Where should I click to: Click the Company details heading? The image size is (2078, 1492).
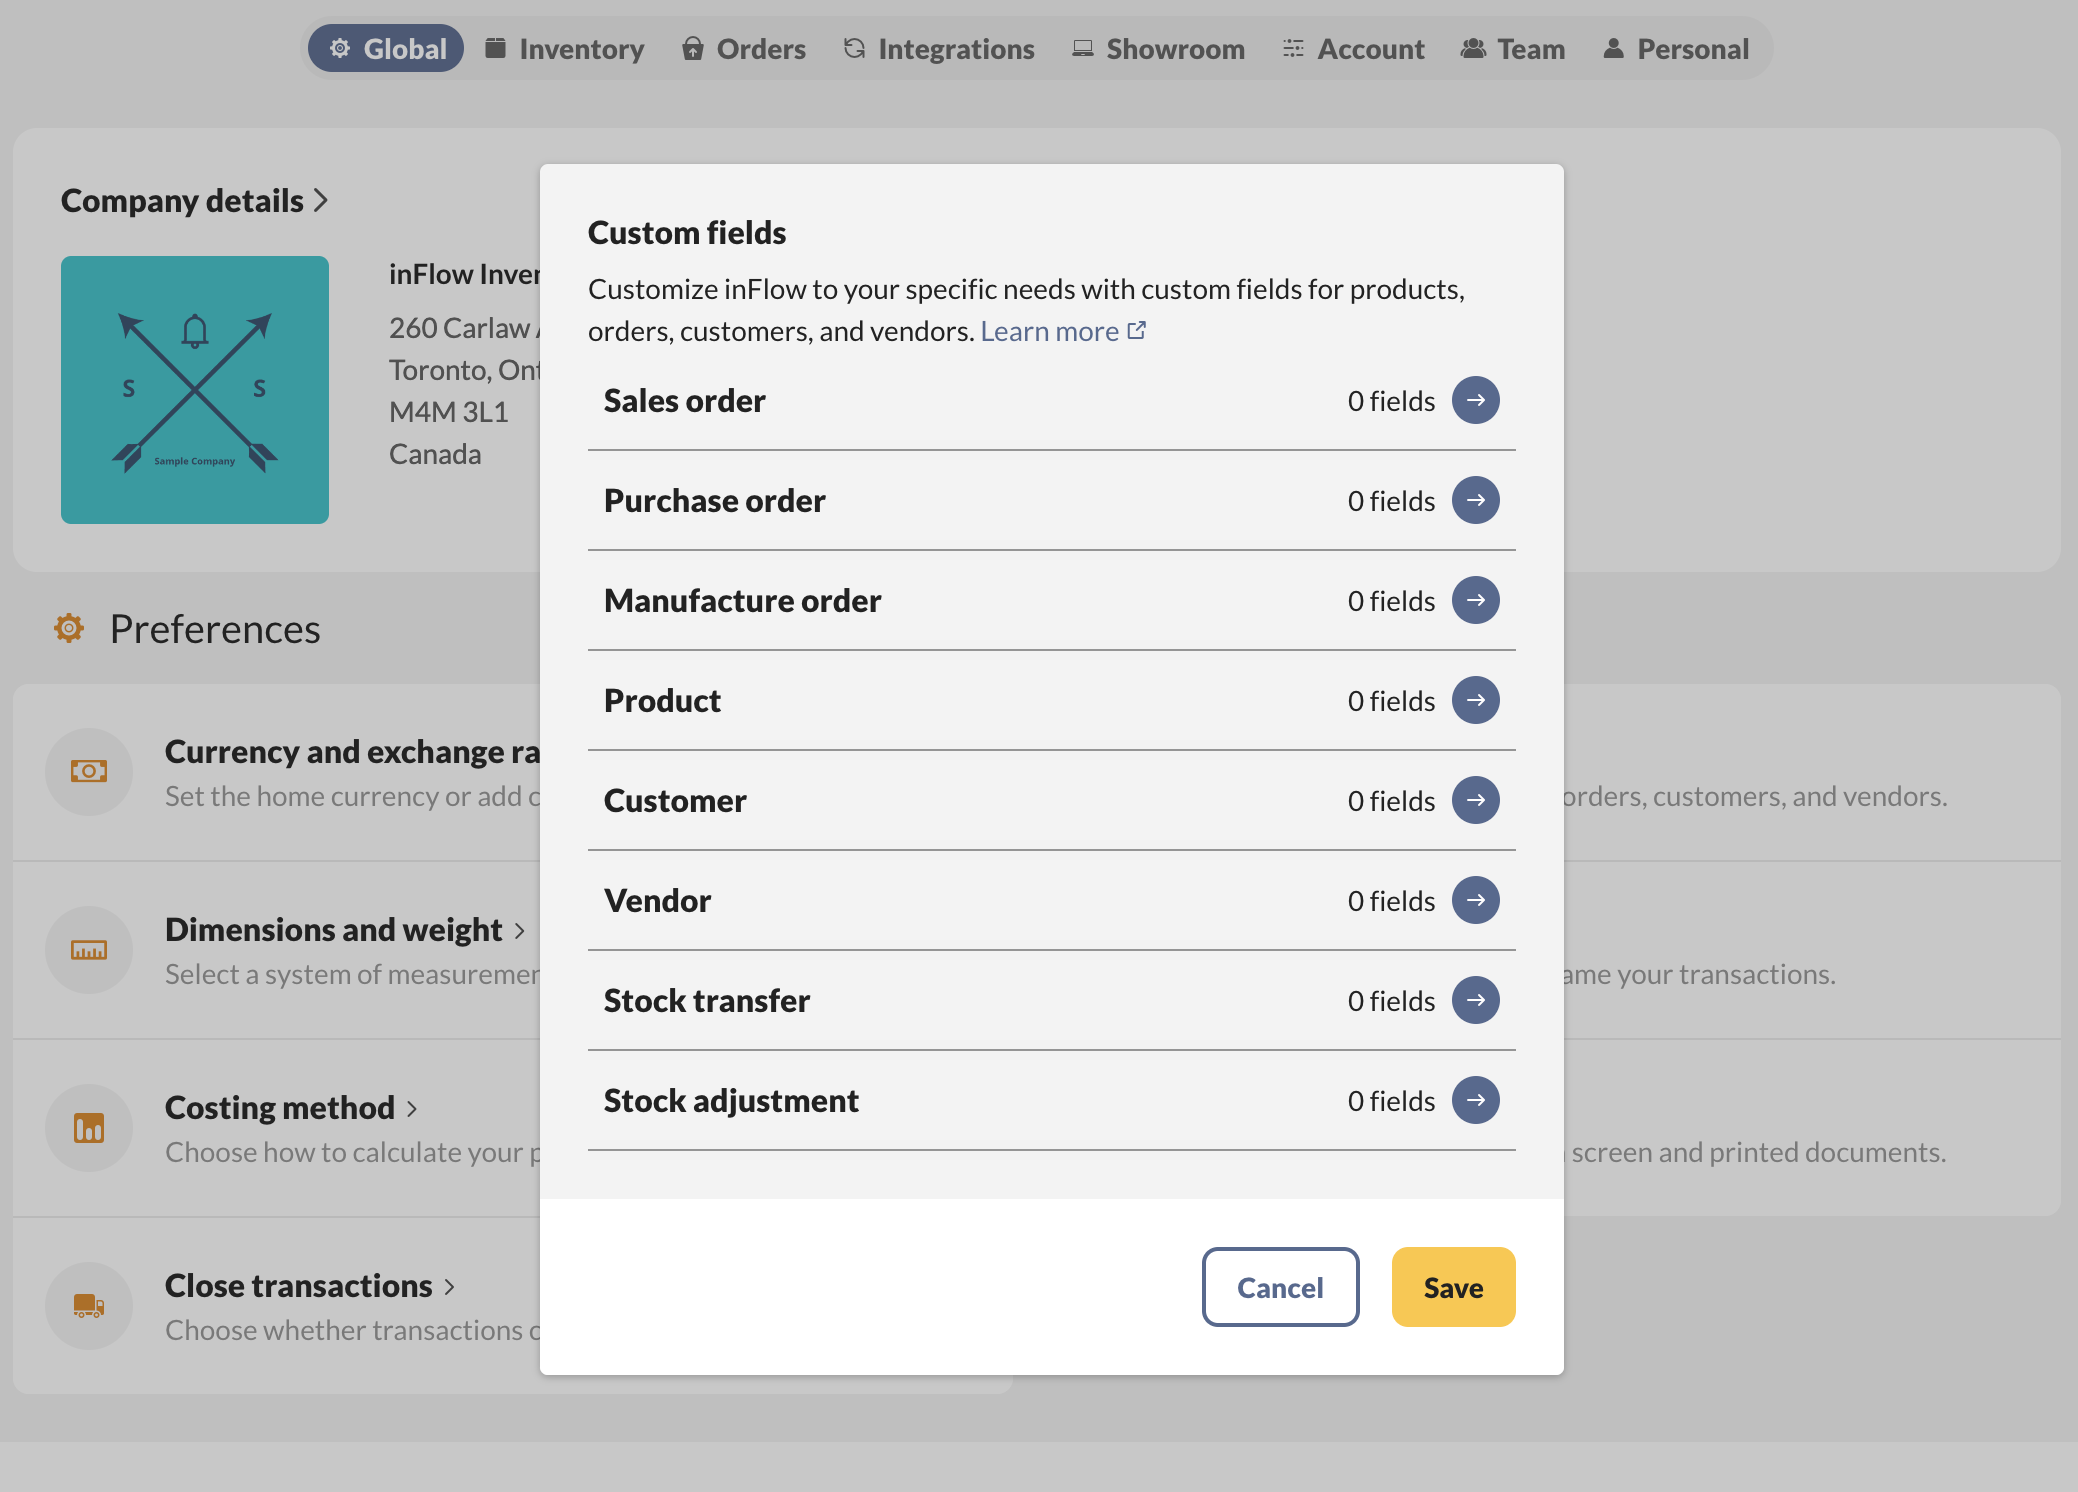coord(182,200)
